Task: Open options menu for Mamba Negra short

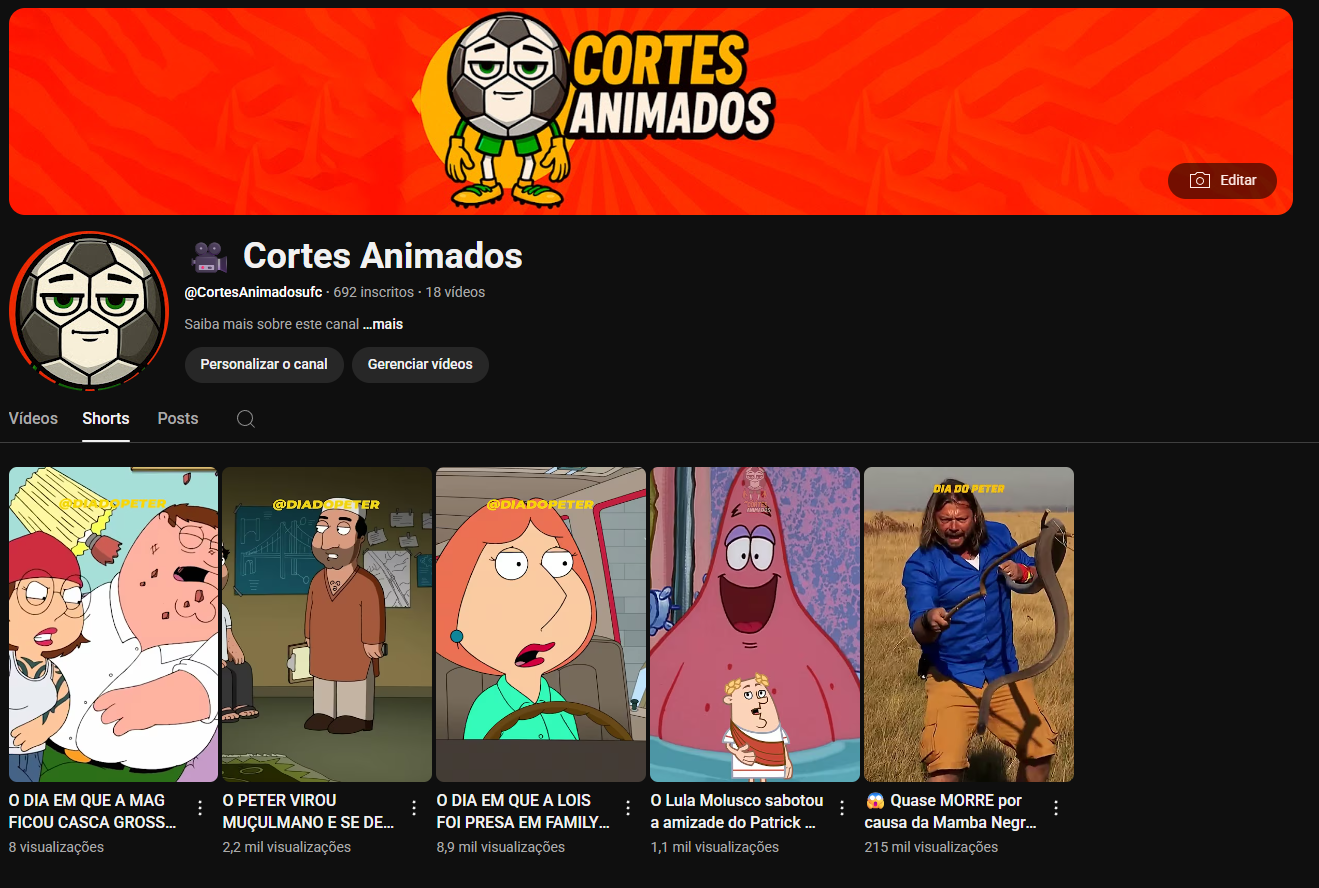Action: [x=1056, y=808]
